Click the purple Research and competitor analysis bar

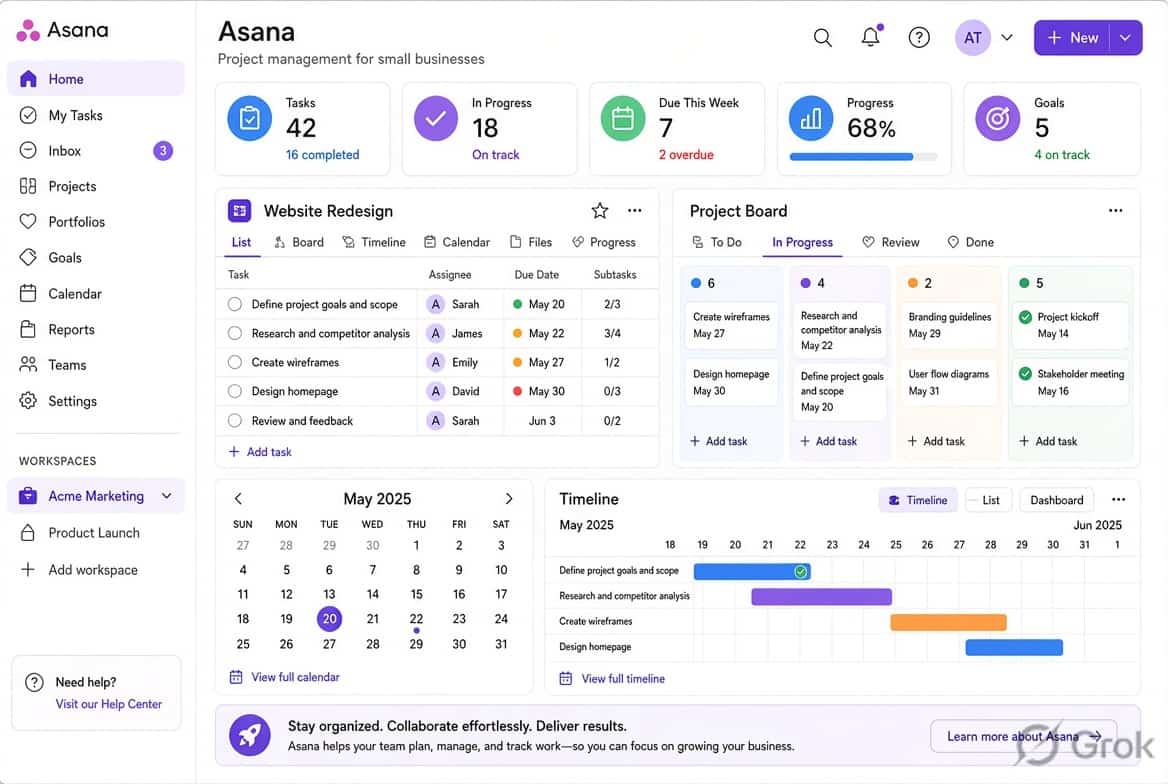click(822, 596)
